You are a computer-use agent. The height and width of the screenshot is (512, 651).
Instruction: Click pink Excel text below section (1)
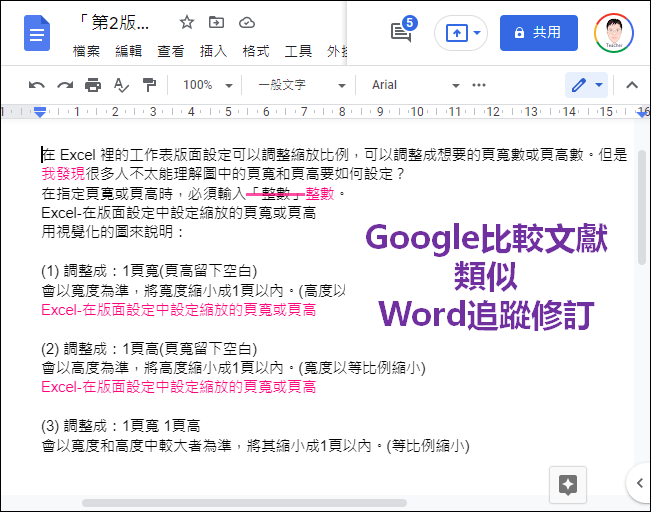pyautogui.click(x=179, y=310)
